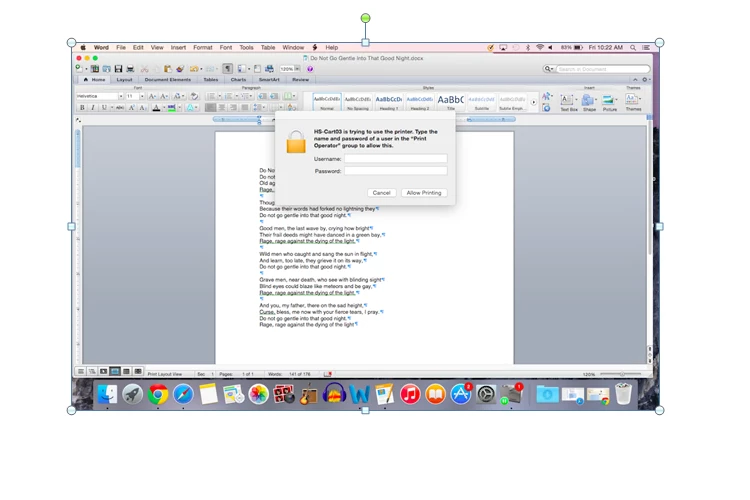Open the Themes dropdown in ribbon
Viewport: 750px width, 500px height.
coord(633,100)
